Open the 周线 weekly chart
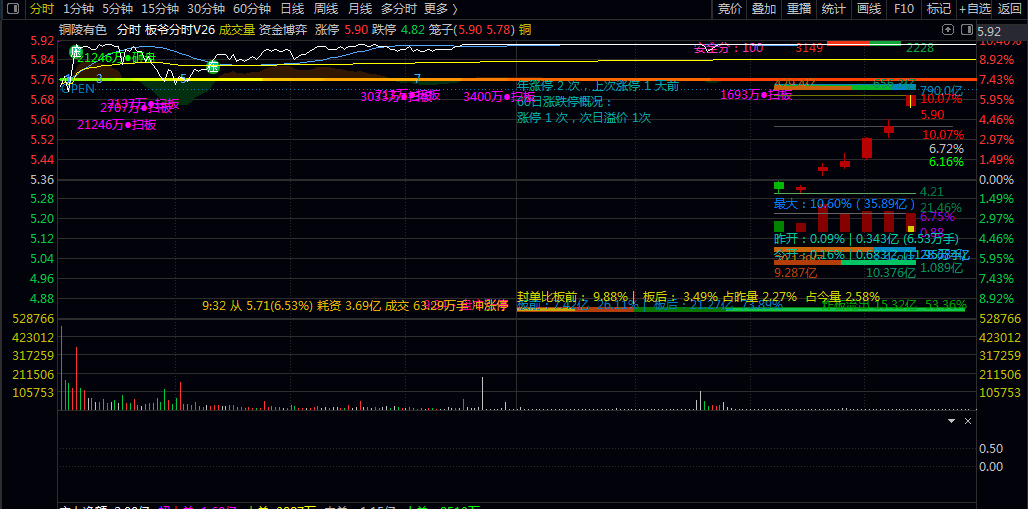 pyautogui.click(x=326, y=9)
